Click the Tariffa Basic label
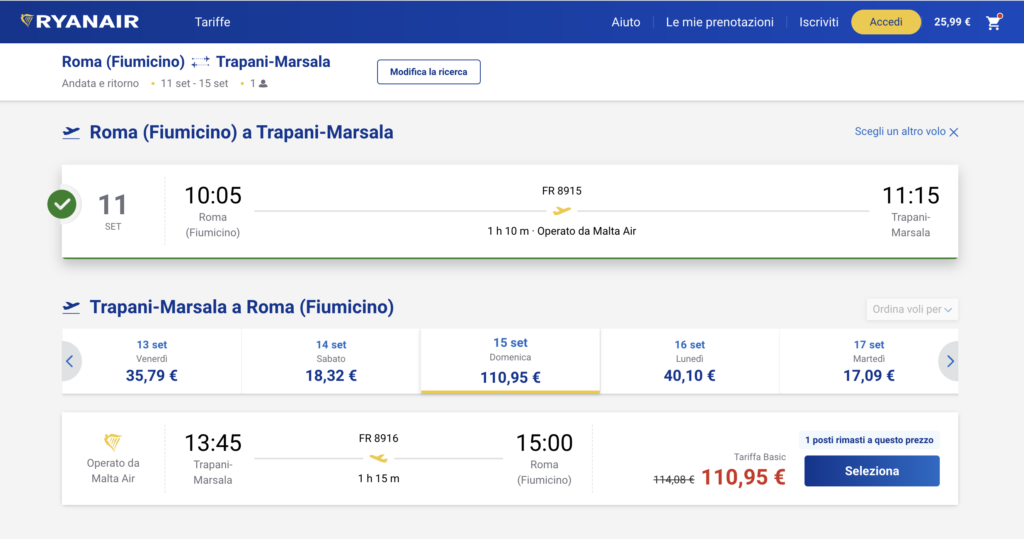Image resolution: width=1024 pixels, height=539 pixels. pyautogui.click(x=760, y=457)
